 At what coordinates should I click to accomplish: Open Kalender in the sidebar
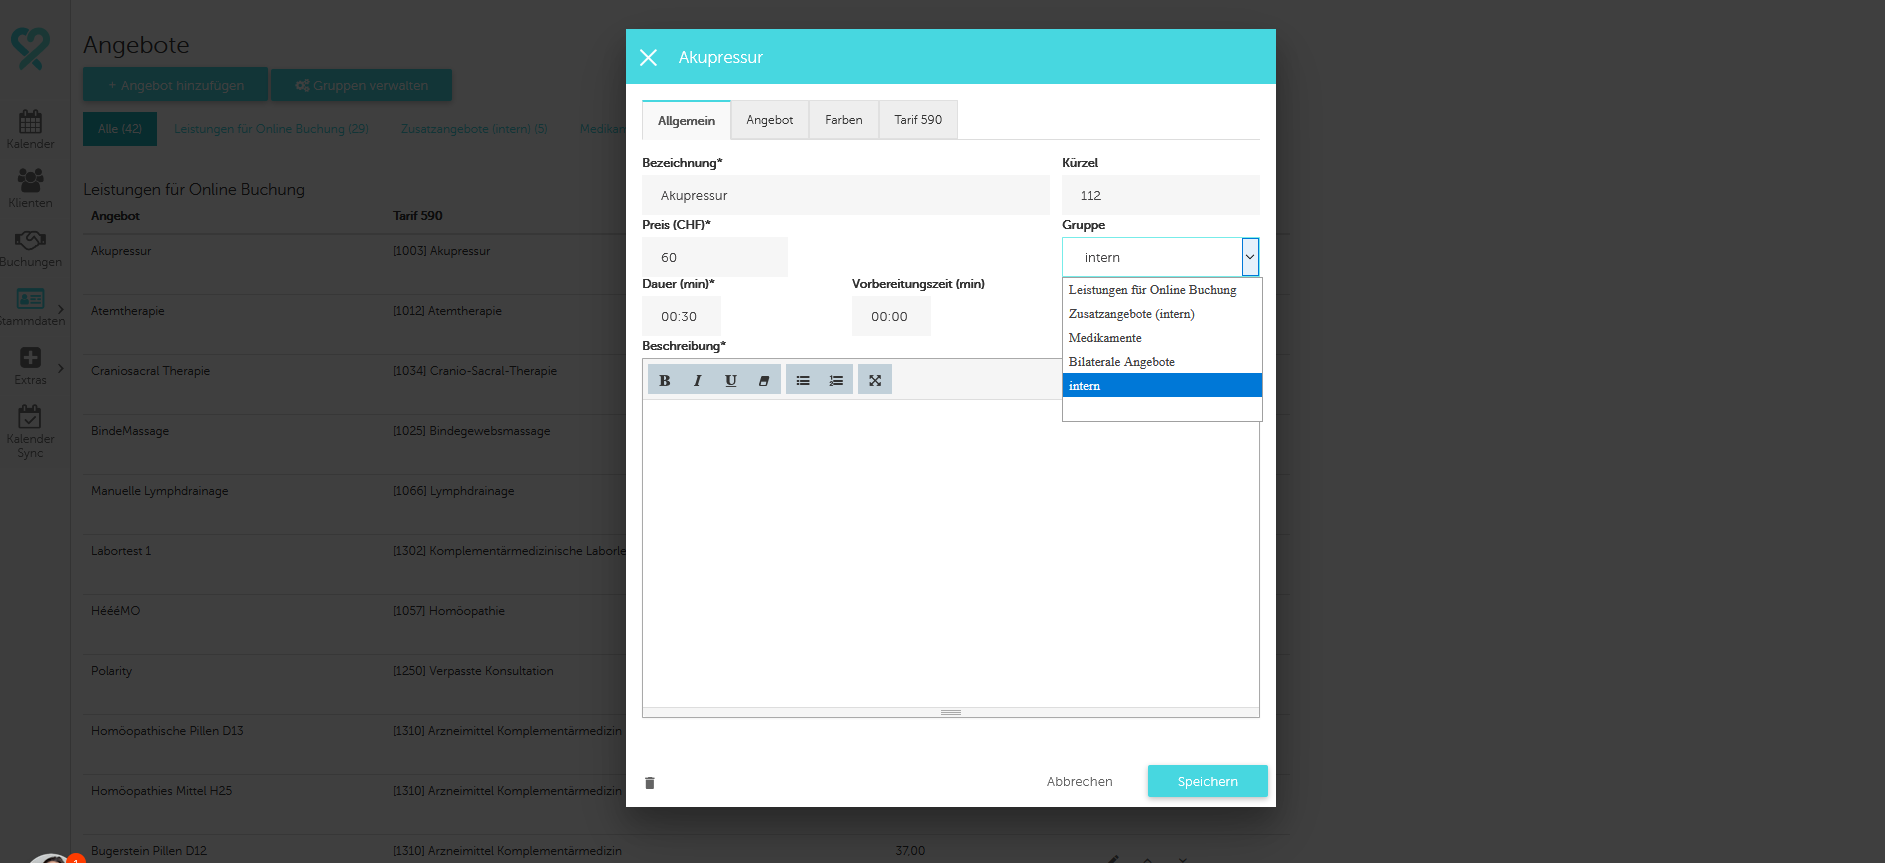pos(30,129)
